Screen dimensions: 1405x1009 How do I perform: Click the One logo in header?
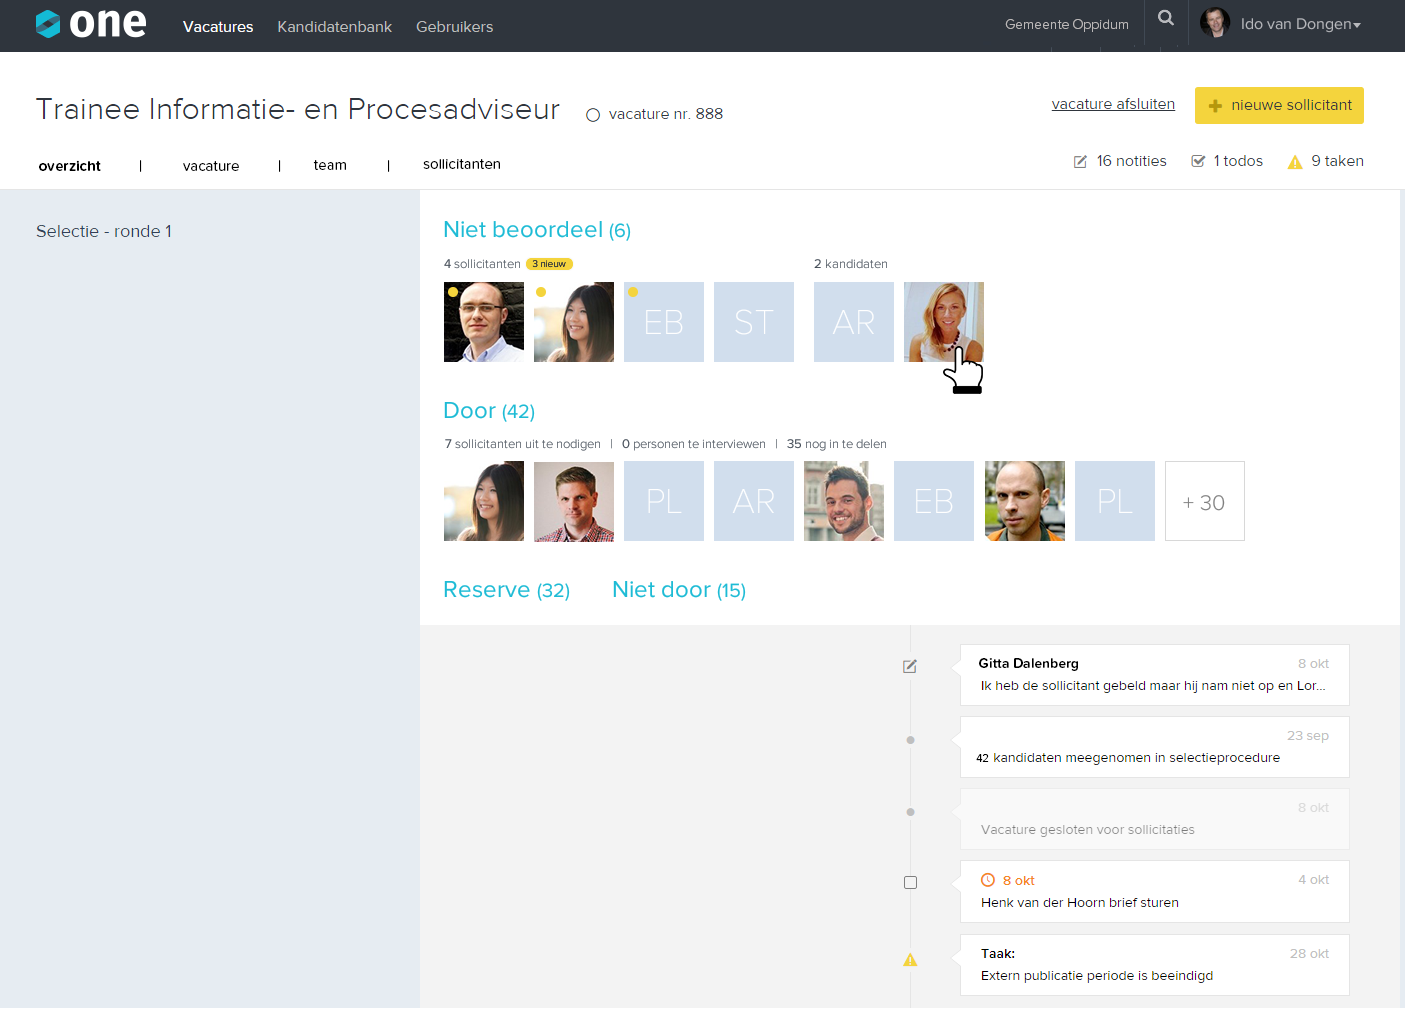pos(91,24)
